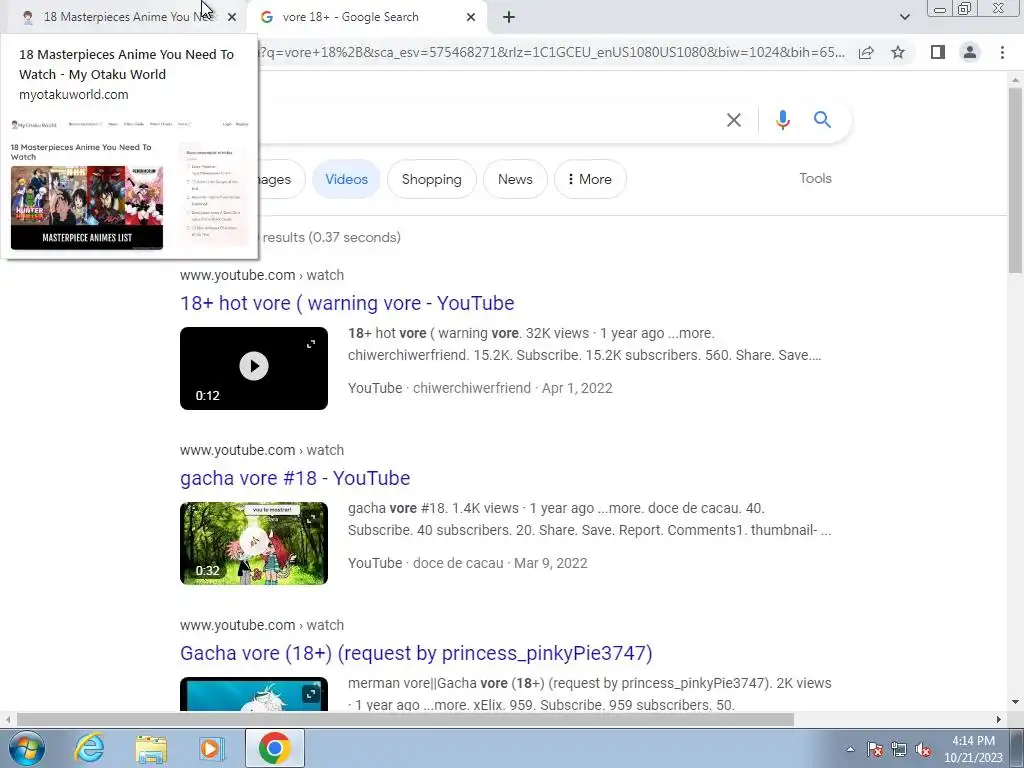This screenshot has height=768, width=1024.
Task: Toggle the Chrome side panel
Action: coord(938,52)
